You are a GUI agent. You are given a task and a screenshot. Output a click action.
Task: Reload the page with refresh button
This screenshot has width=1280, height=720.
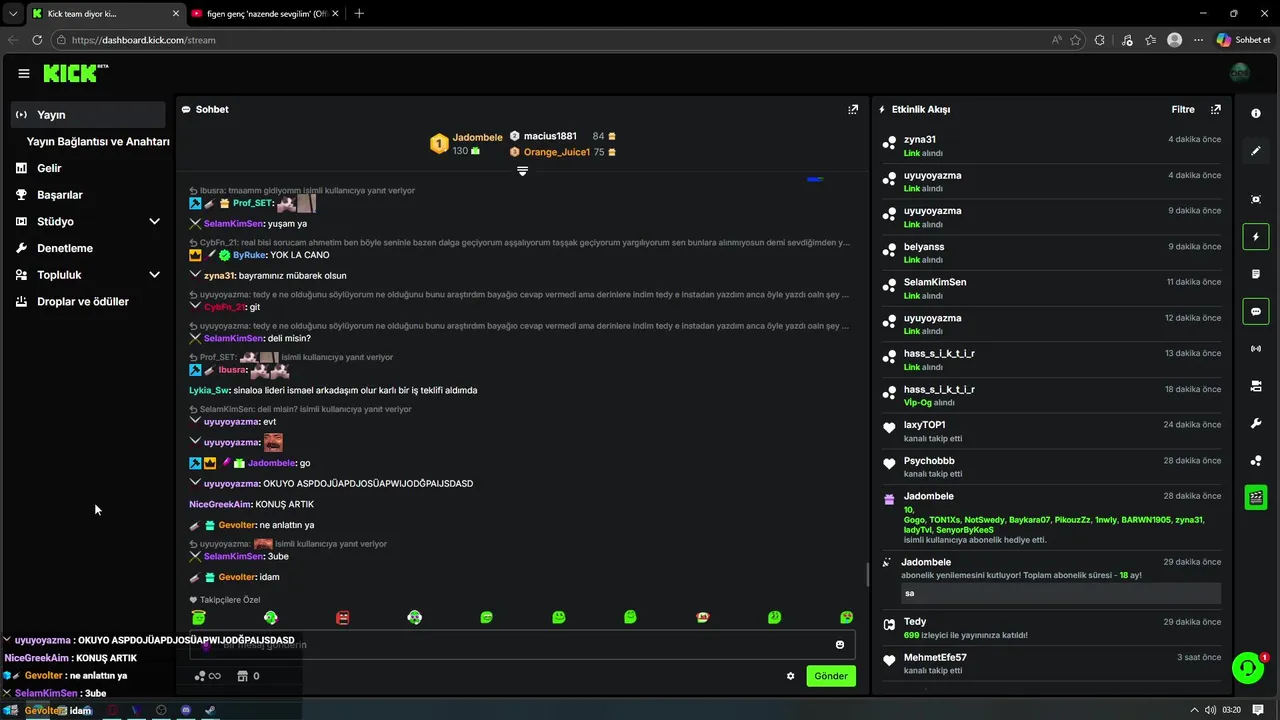(x=37, y=40)
